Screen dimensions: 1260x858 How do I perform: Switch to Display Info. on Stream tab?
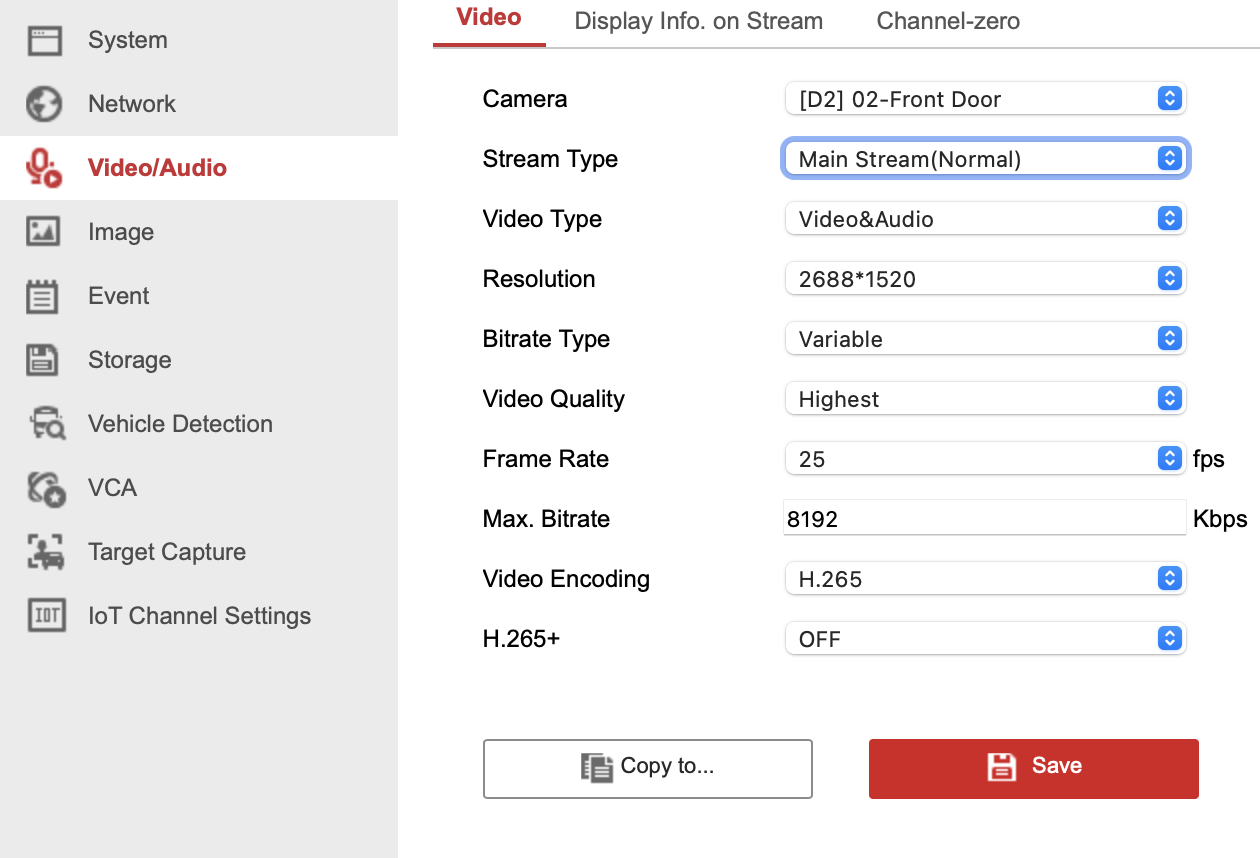click(x=698, y=21)
